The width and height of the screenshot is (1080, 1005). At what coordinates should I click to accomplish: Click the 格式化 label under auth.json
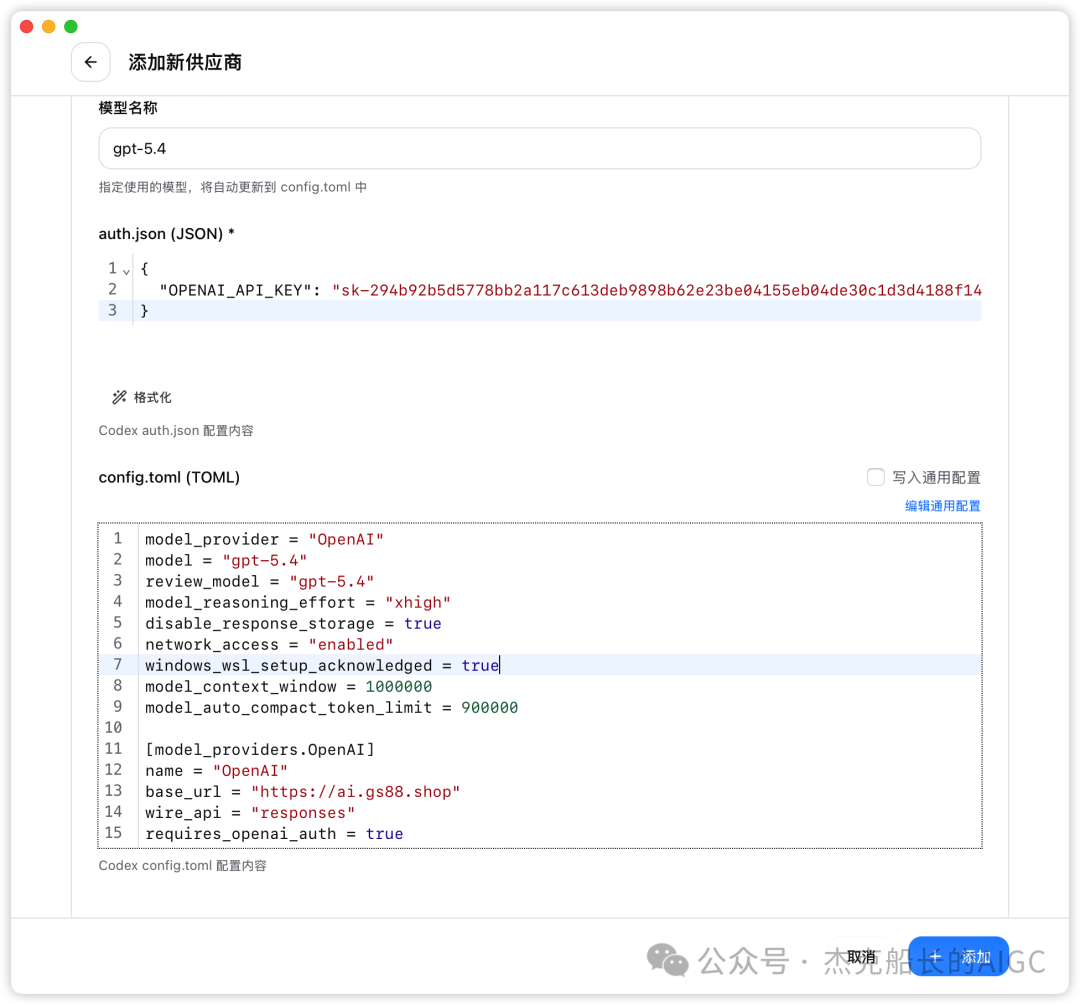point(152,397)
